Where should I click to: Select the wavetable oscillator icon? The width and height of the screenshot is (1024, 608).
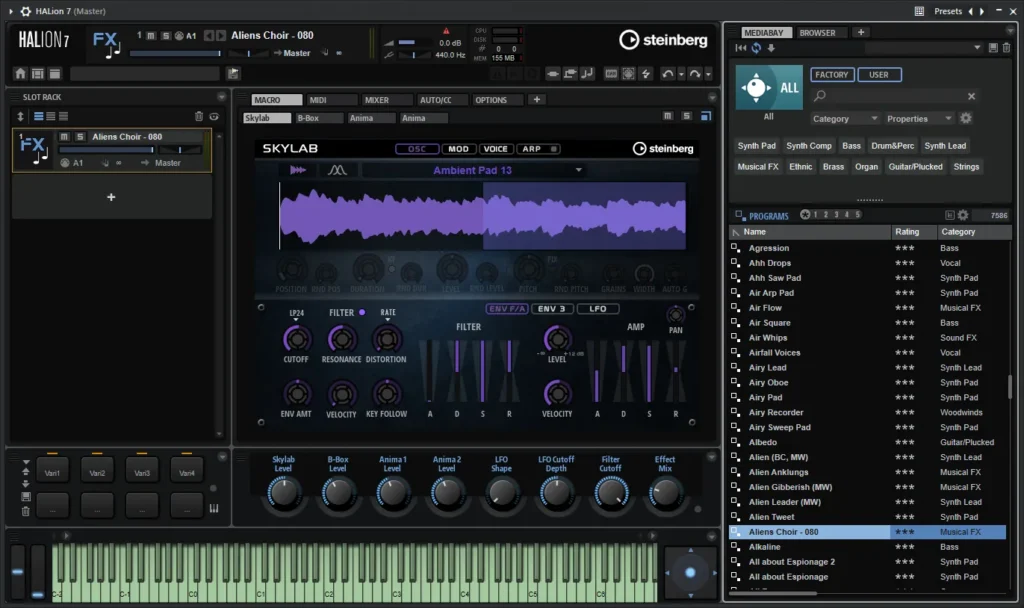click(337, 170)
